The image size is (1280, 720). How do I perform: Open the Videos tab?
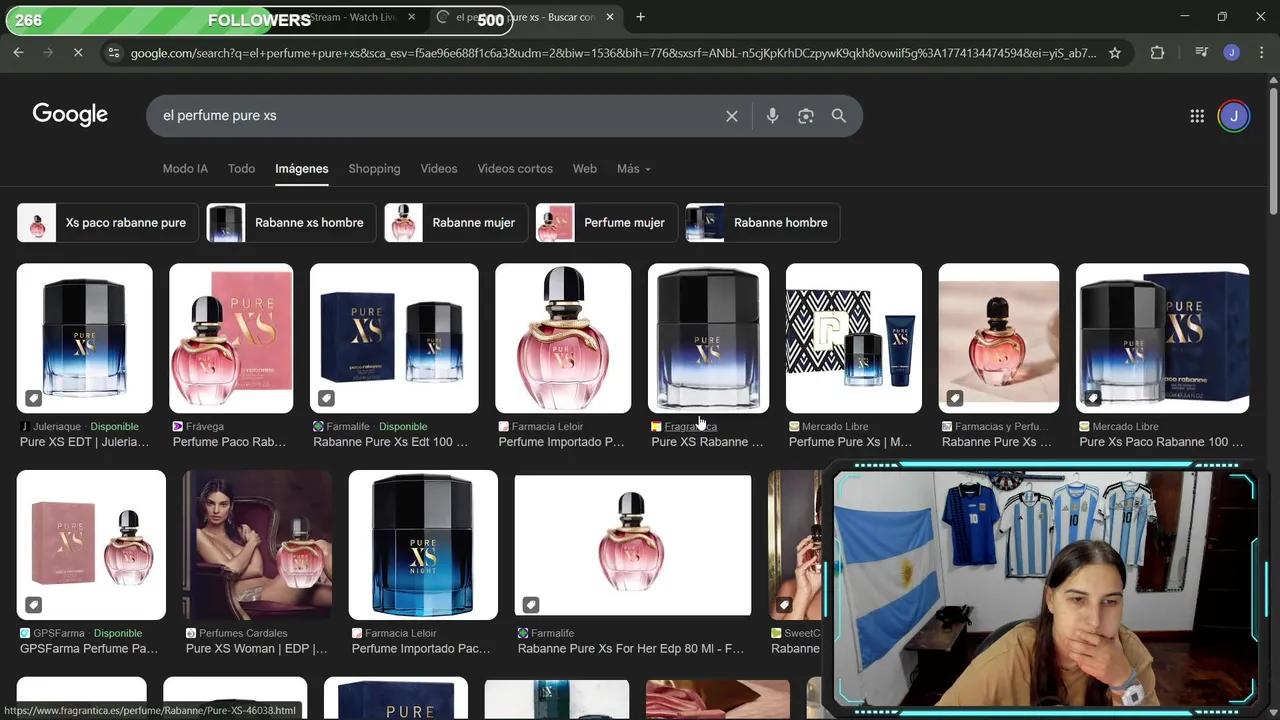coord(439,169)
